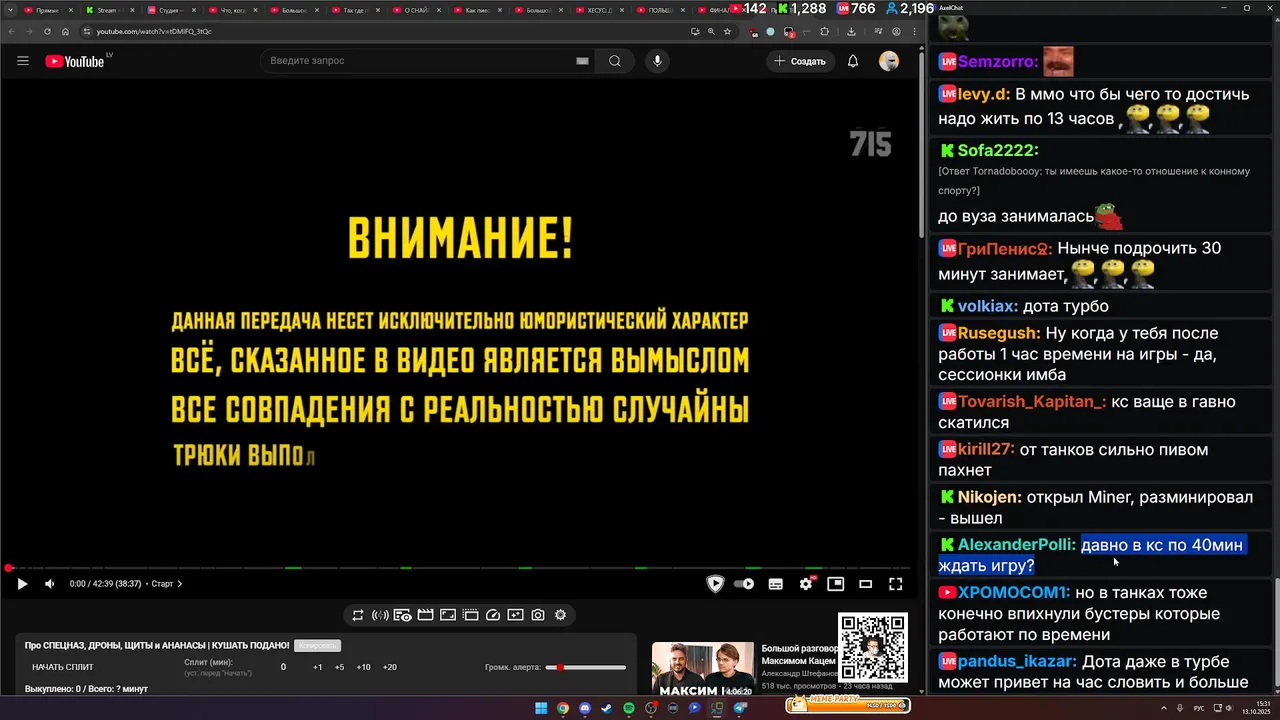
Task: Start voice search with the microphone
Action: coord(657,61)
